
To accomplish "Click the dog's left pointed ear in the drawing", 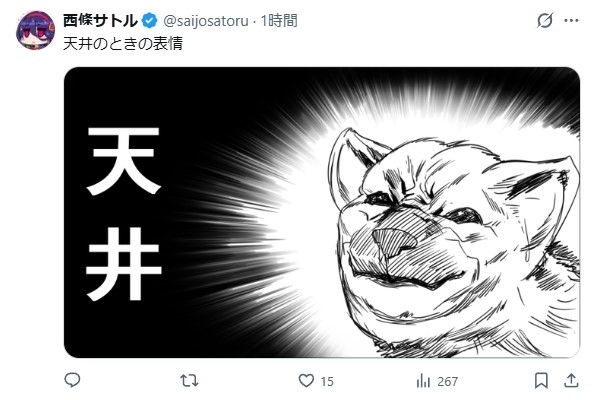I will tap(351, 163).
